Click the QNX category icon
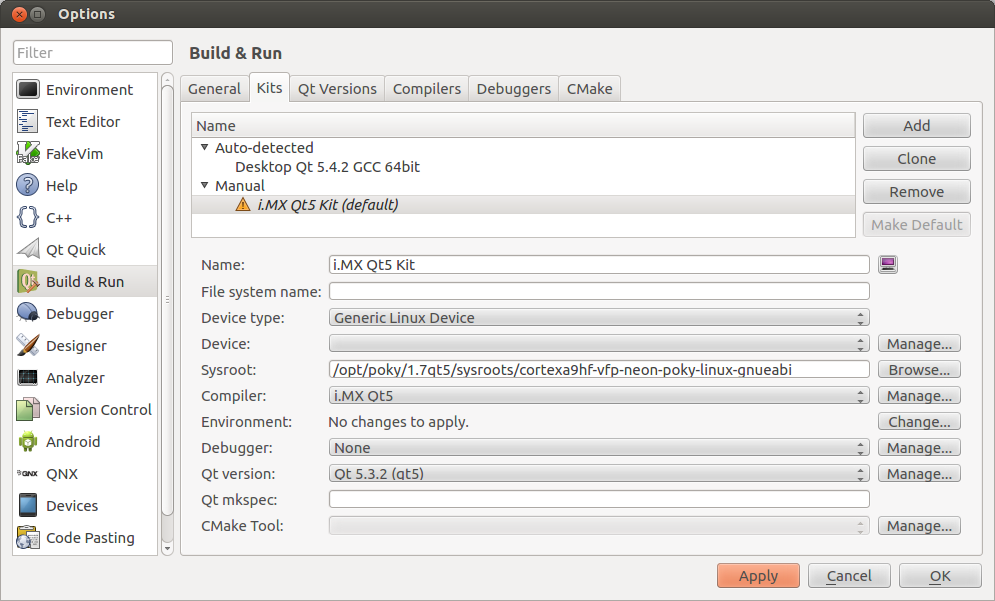This screenshot has height=601, width=995. pos(28,474)
